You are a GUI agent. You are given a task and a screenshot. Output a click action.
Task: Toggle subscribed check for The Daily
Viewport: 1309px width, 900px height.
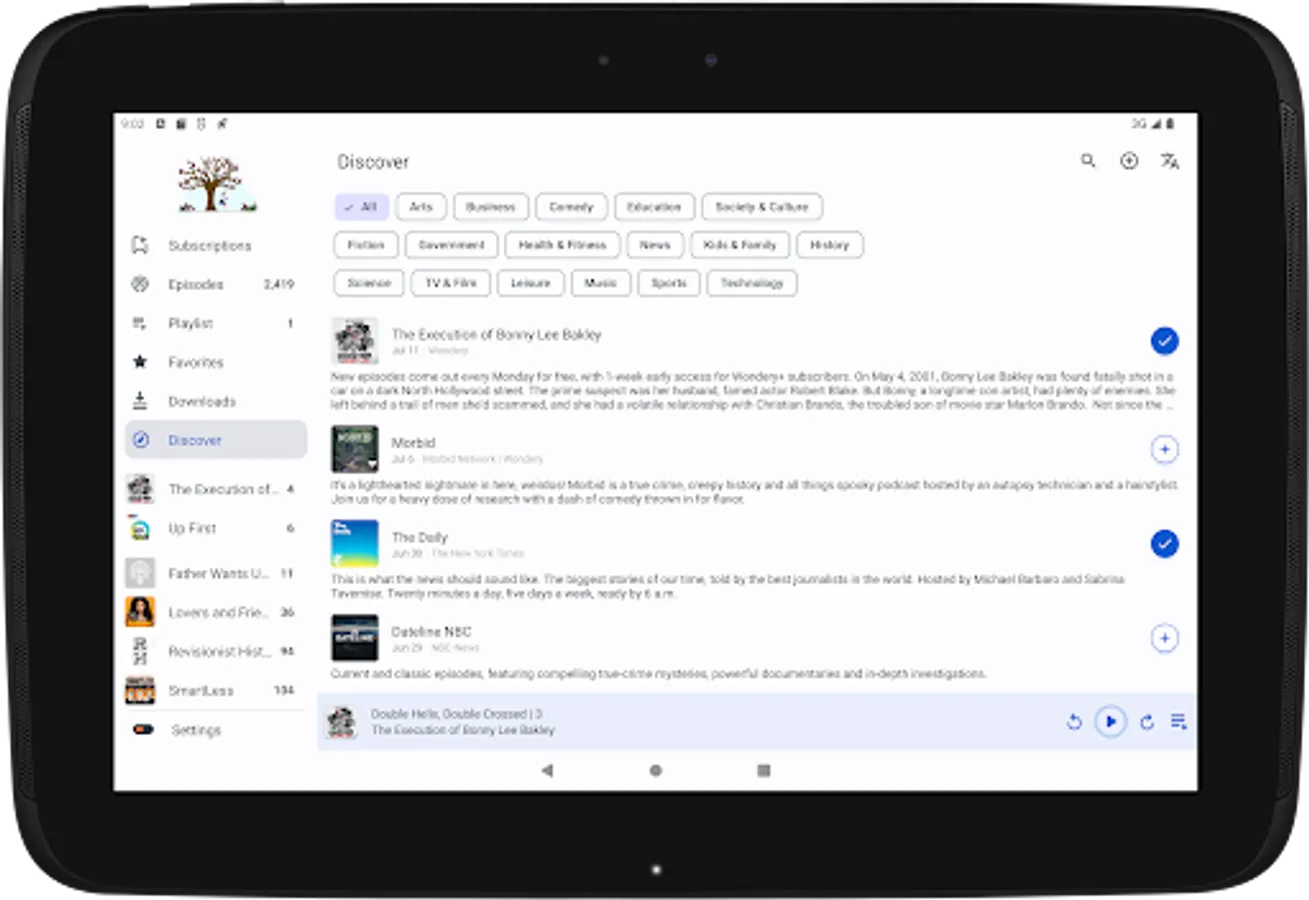(x=1164, y=544)
